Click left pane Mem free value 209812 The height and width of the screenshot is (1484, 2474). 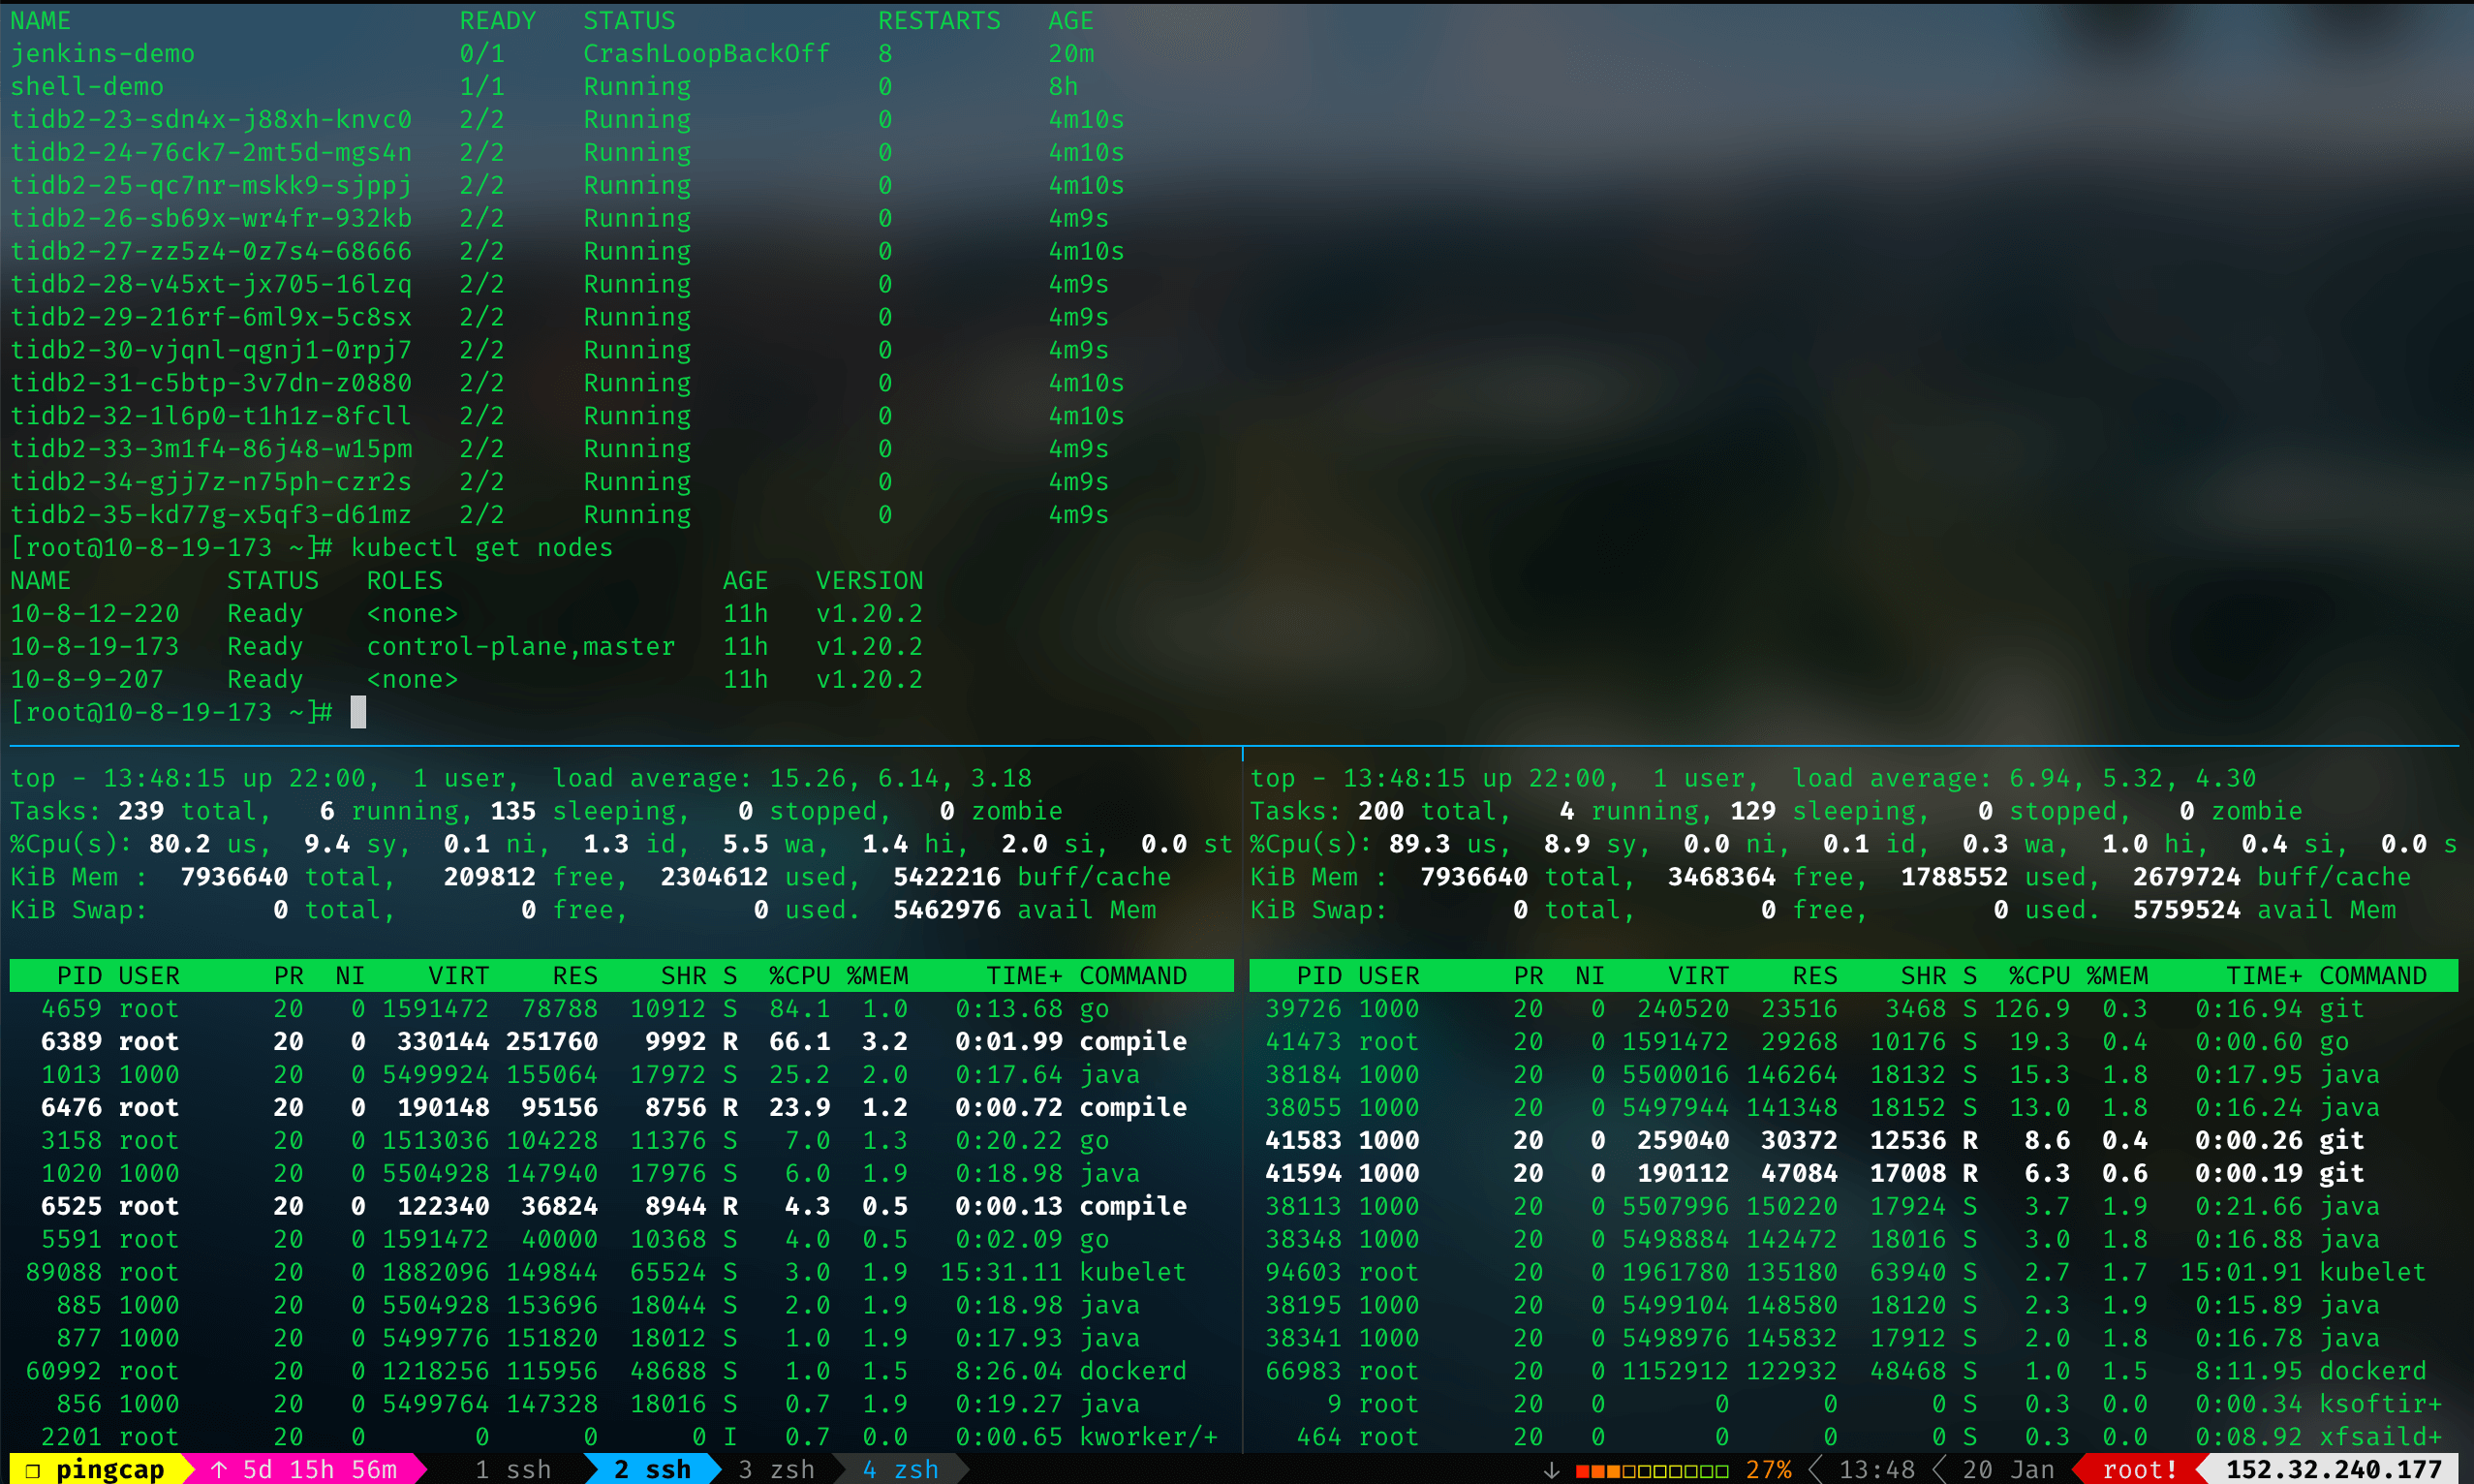[x=489, y=876]
